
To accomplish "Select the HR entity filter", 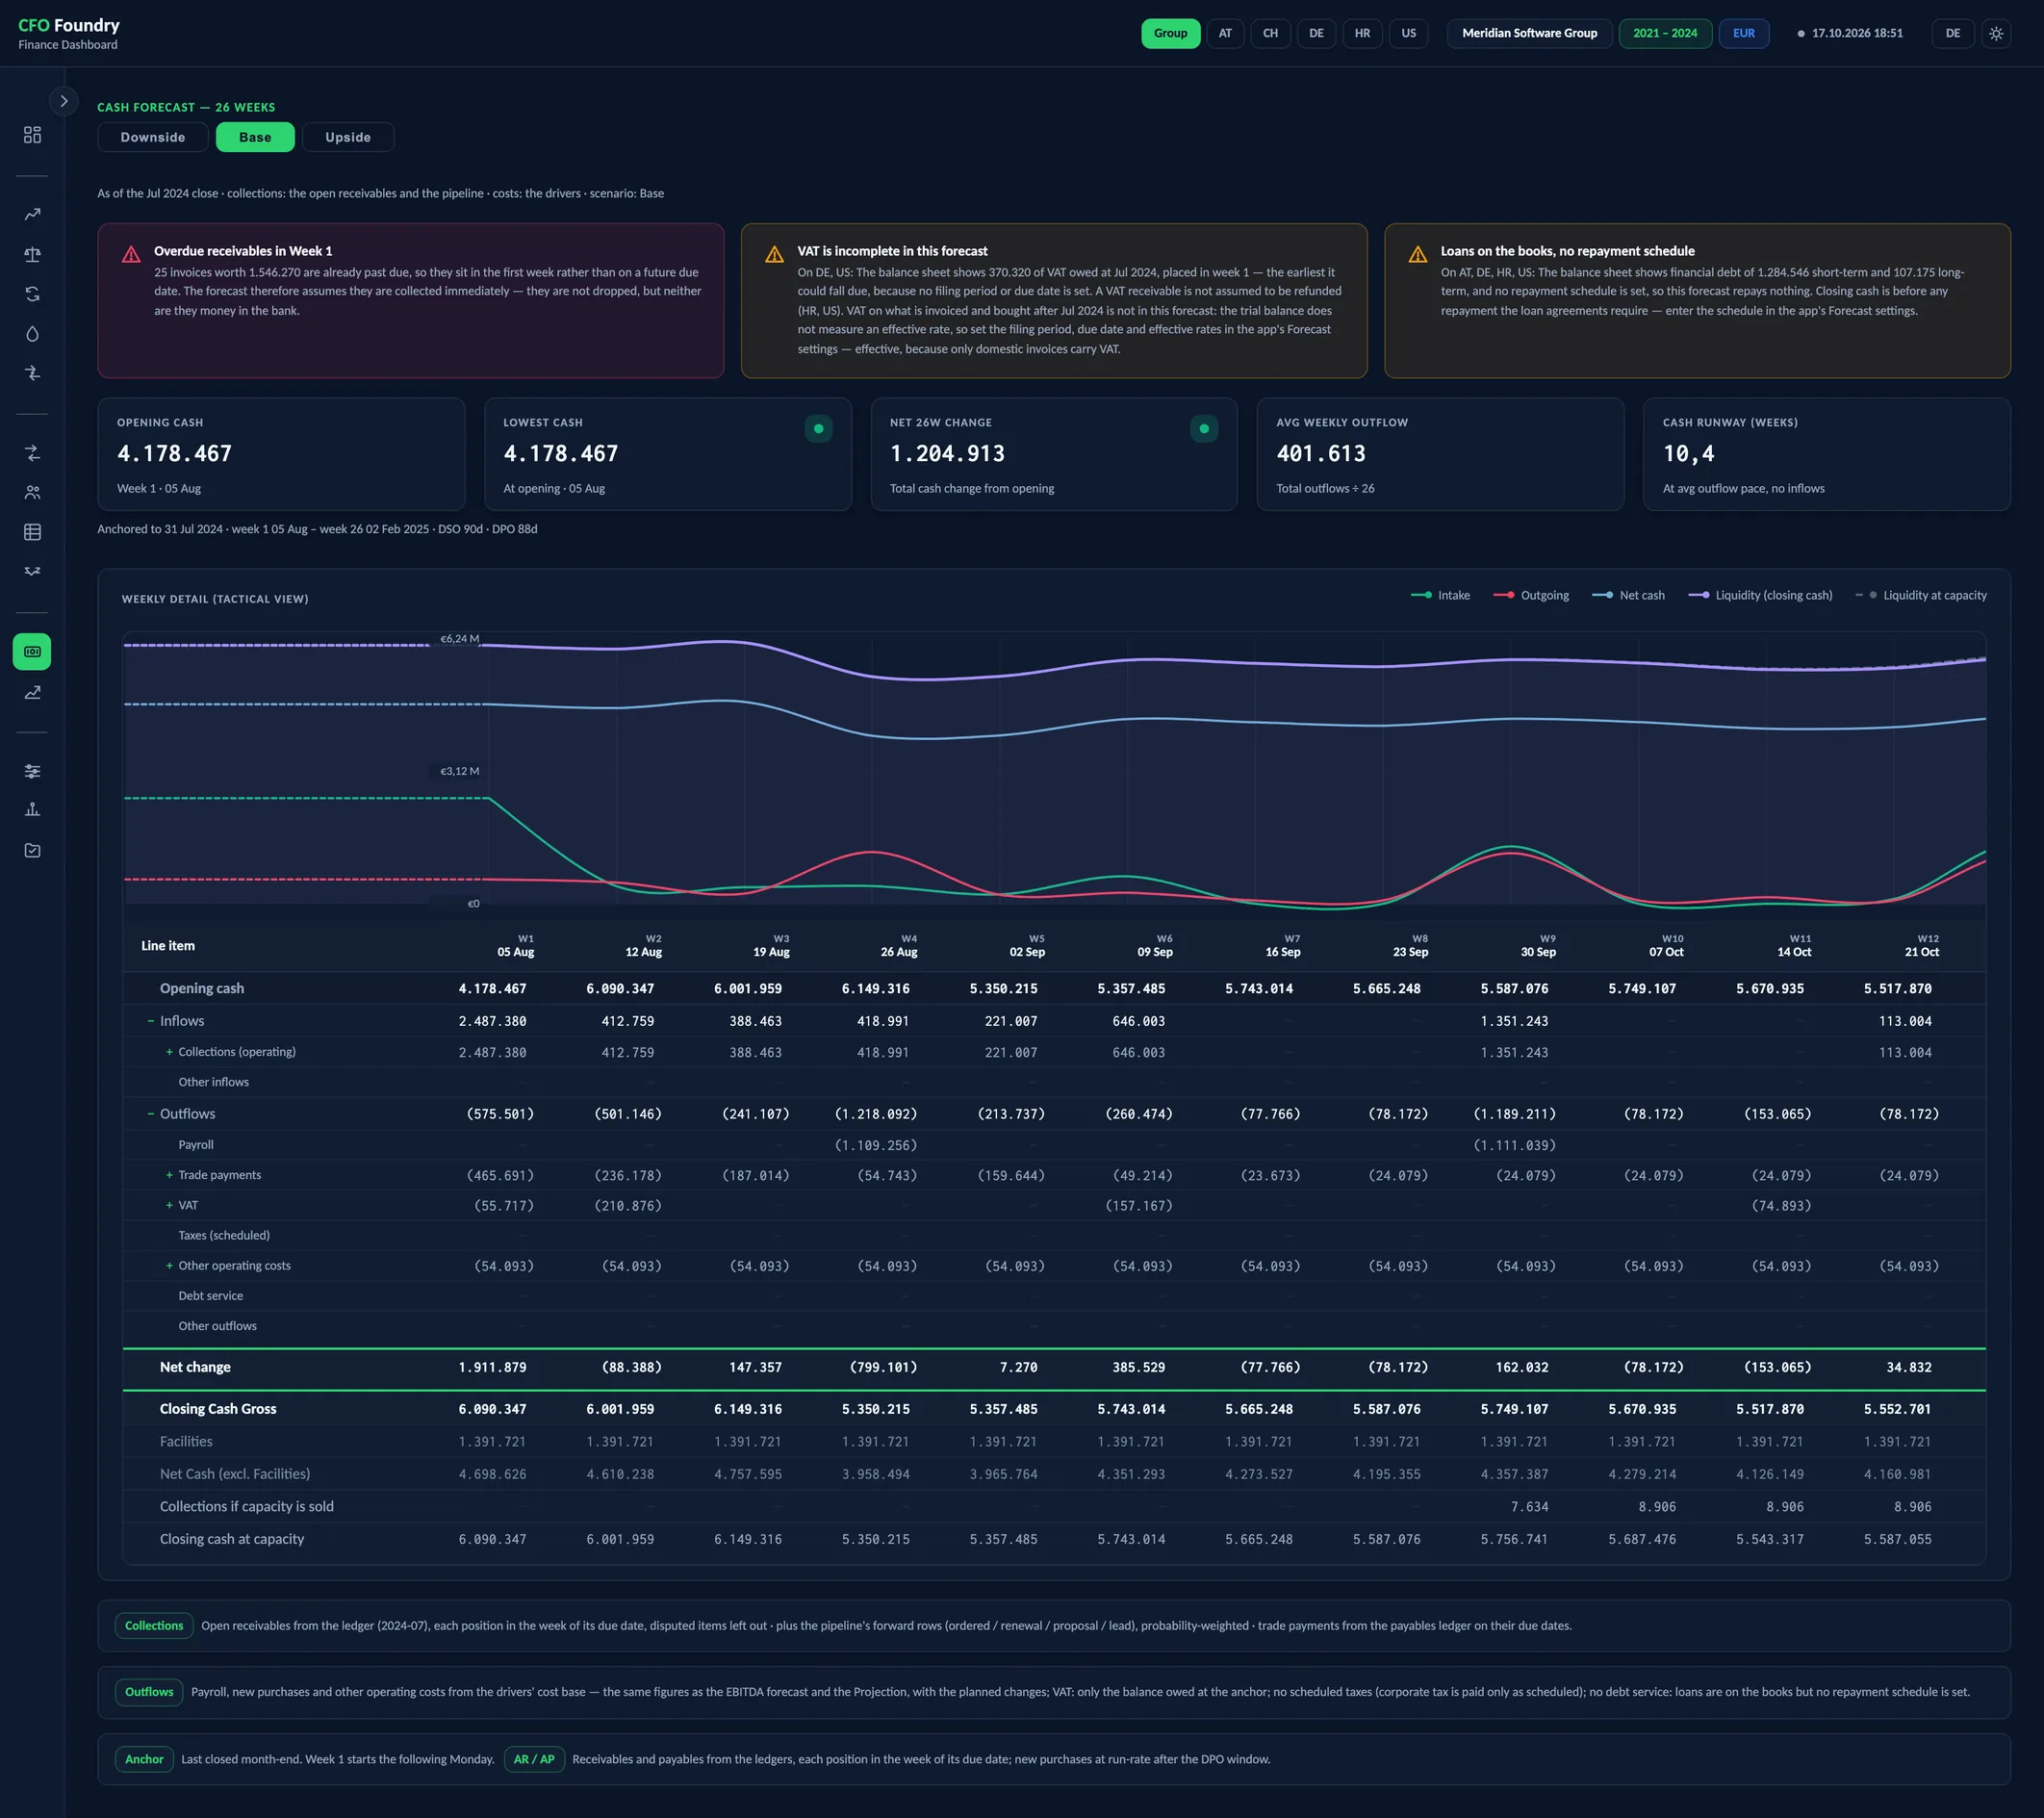I will [x=1362, y=33].
